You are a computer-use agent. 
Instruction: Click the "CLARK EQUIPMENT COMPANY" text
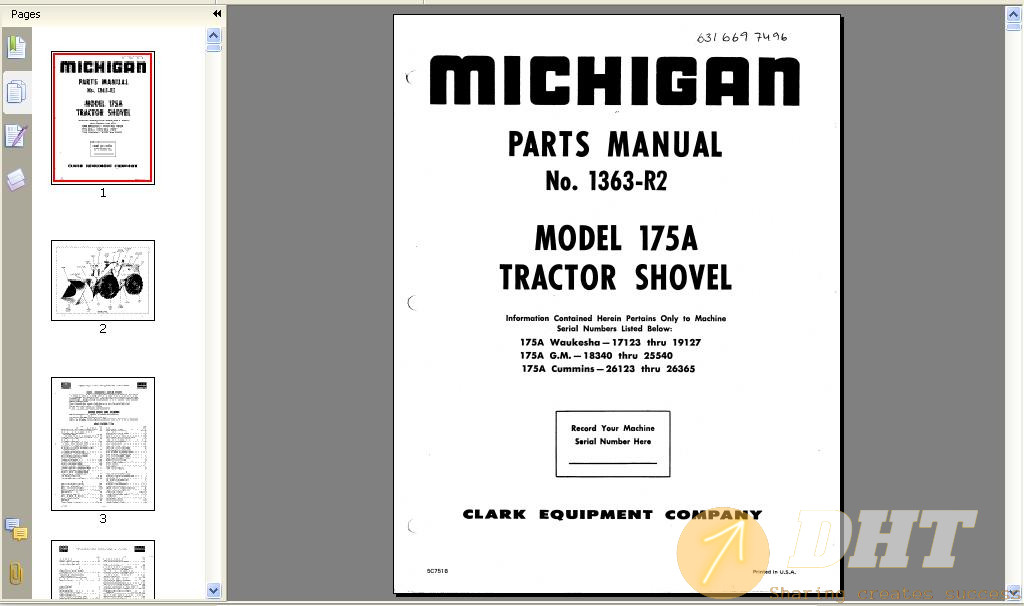click(x=612, y=515)
